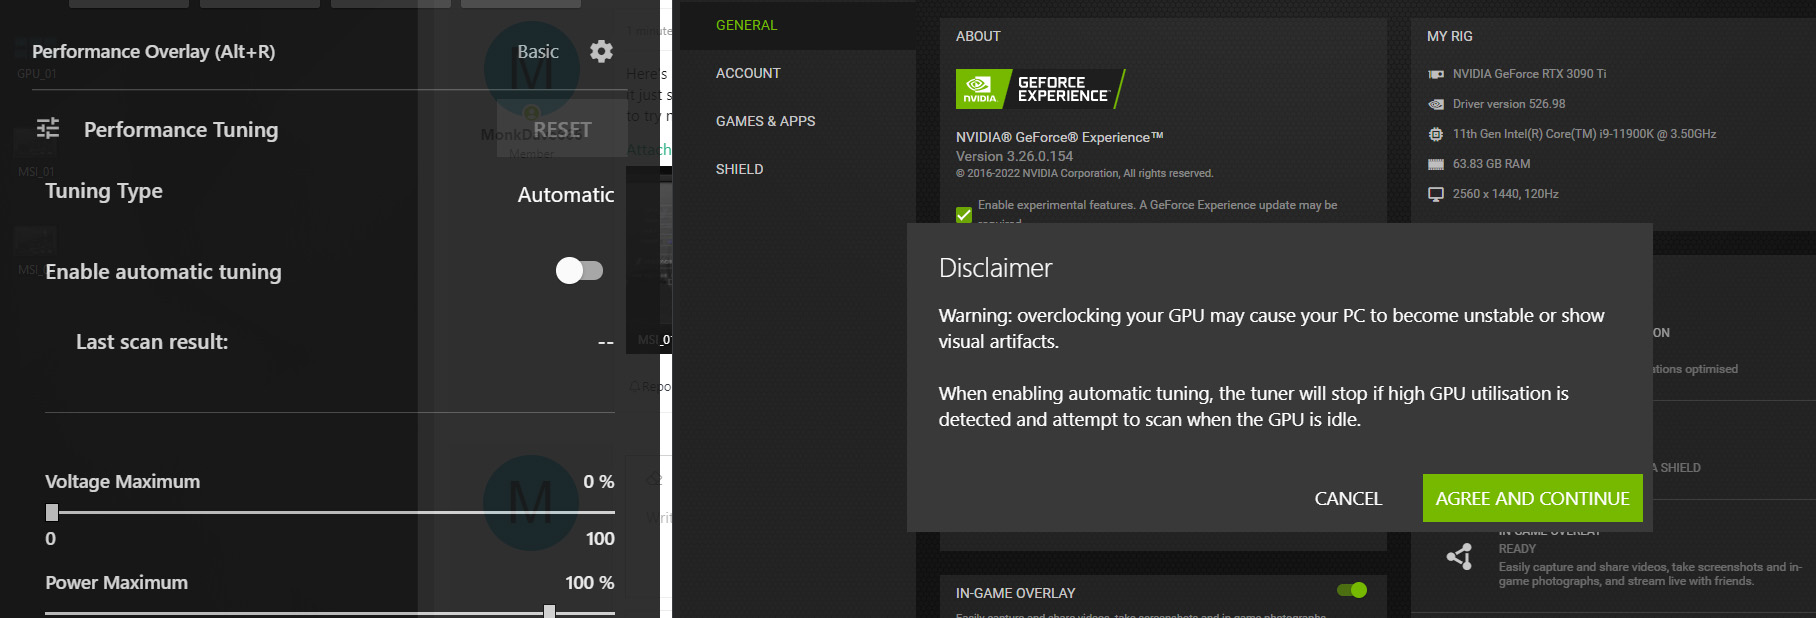Click the driver version icon in My Rig
The width and height of the screenshot is (1816, 618).
[1436, 104]
